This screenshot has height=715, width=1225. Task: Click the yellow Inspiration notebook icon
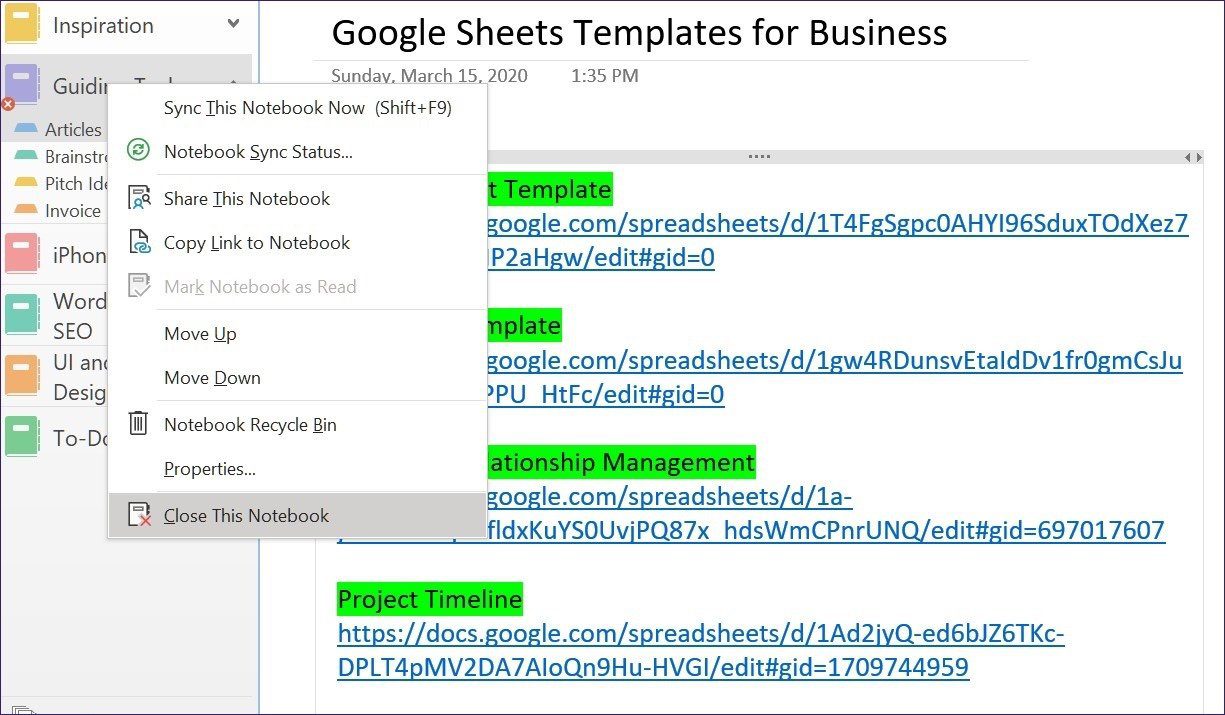tap(21, 24)
